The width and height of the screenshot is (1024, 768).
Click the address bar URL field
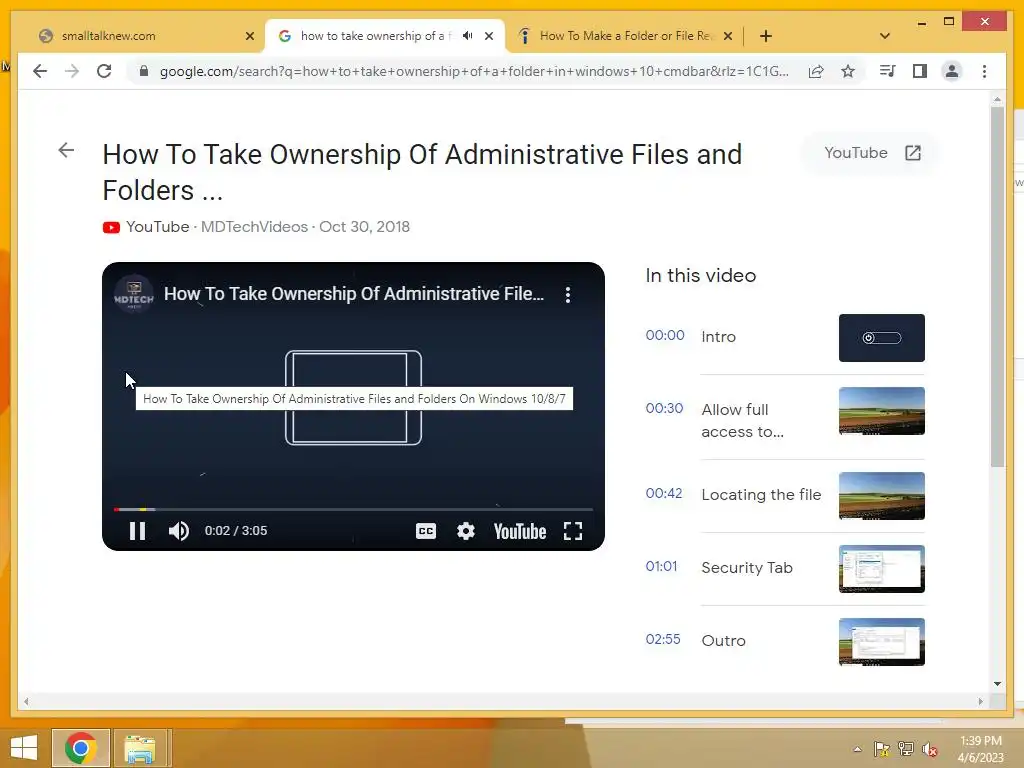473,71
